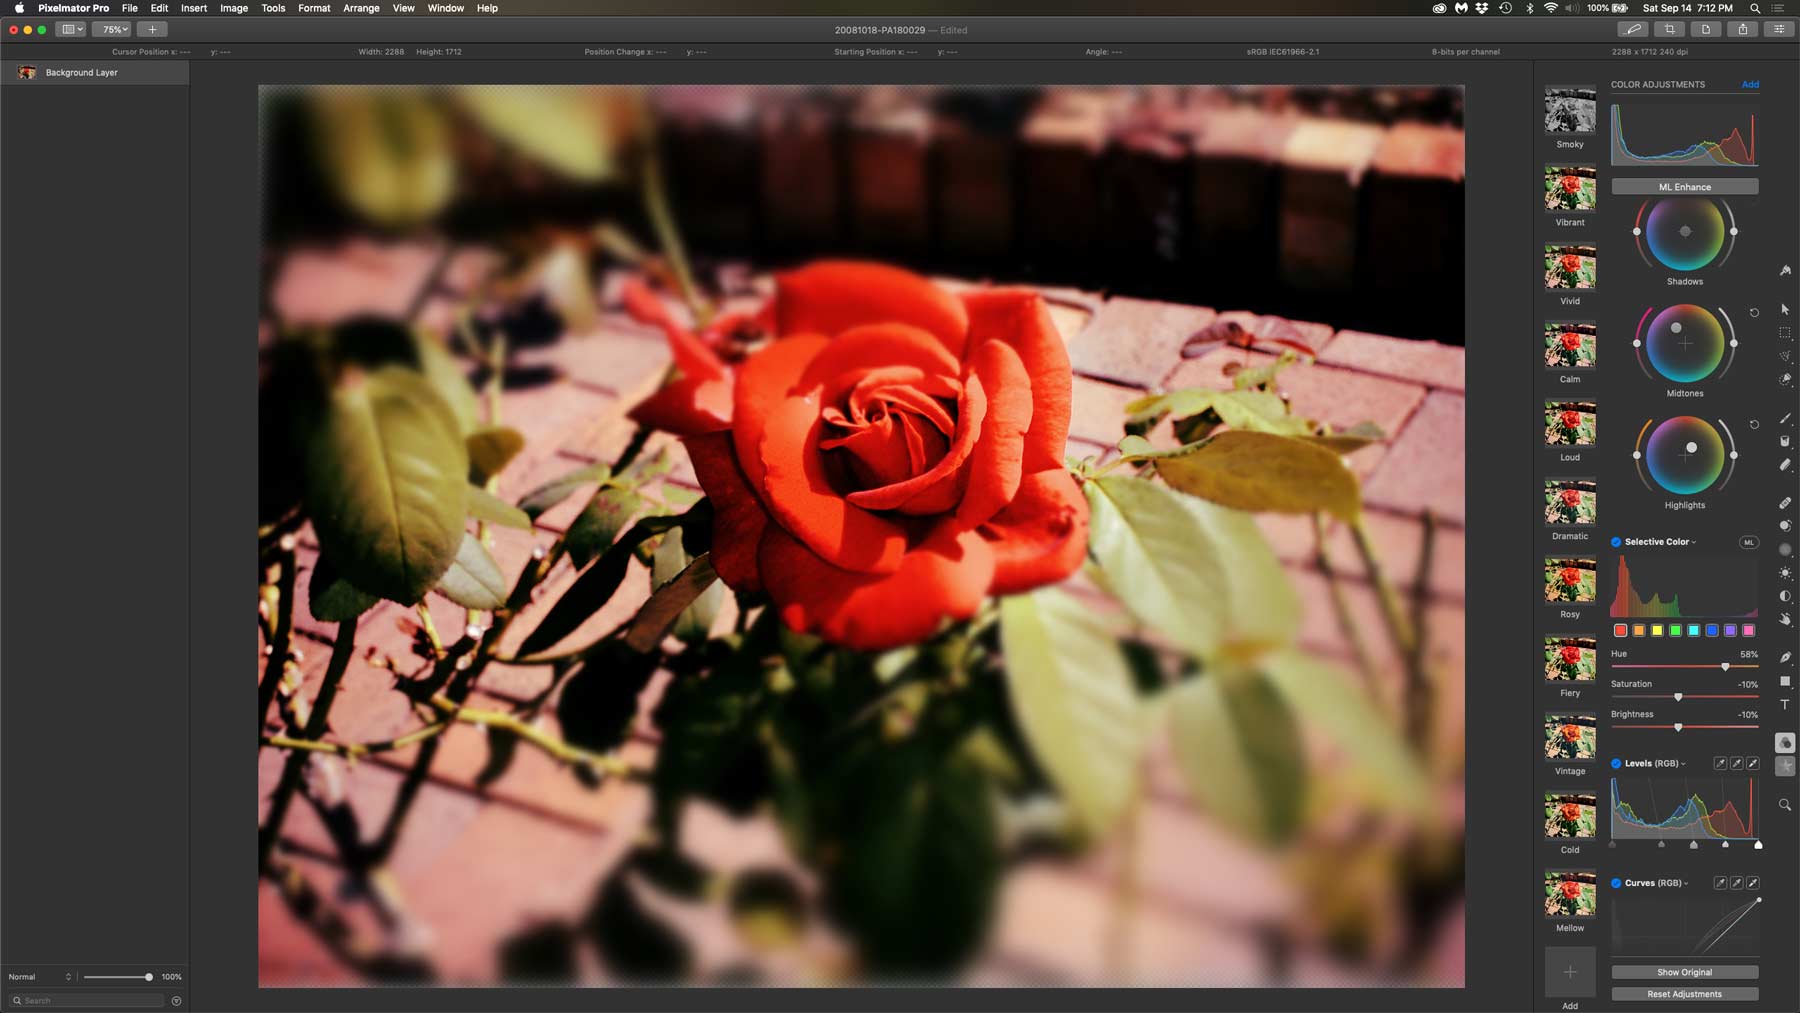Click the Reset Adjustments button
Image resolution: width=1800 pixels, height=1013 pixels.
(1685, 994)
